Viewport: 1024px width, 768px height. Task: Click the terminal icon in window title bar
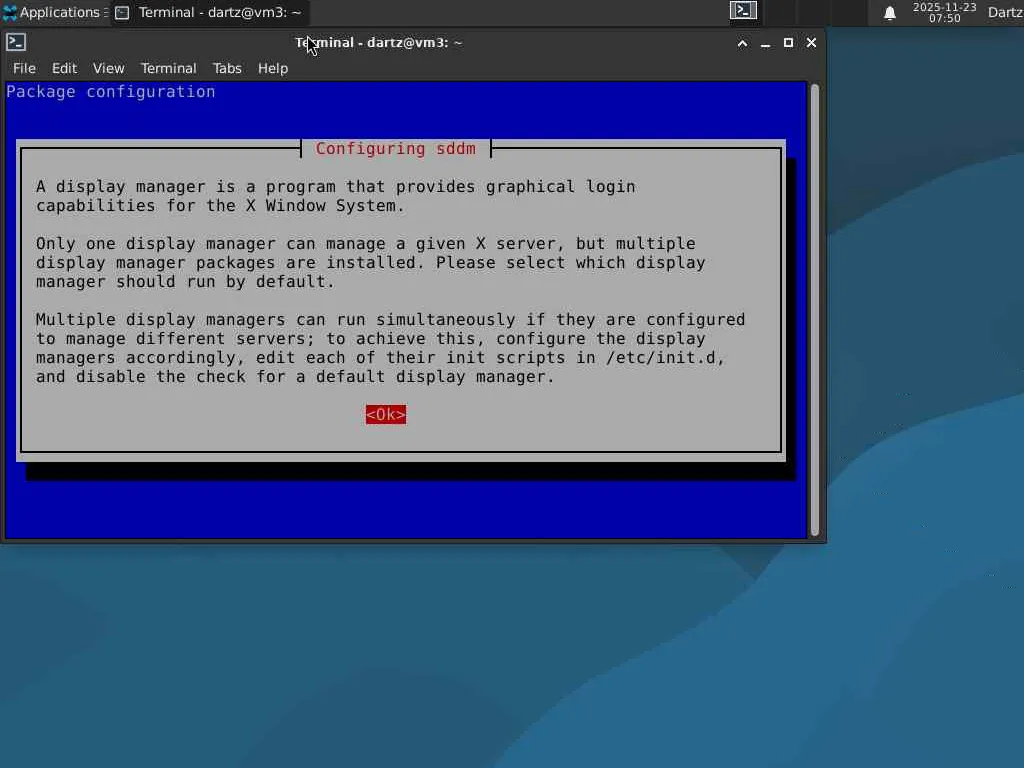coord(16,42)
